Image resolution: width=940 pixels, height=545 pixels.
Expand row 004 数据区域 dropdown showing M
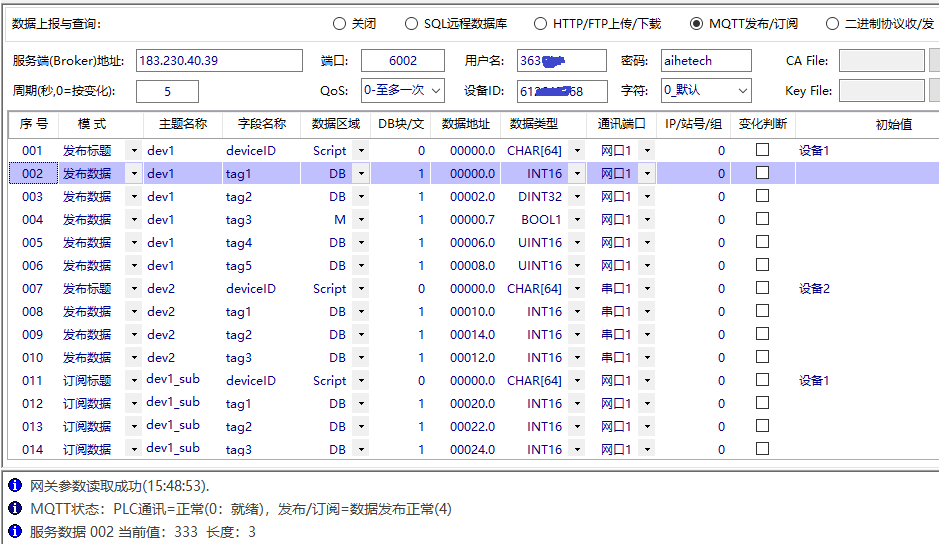[360, 220]
